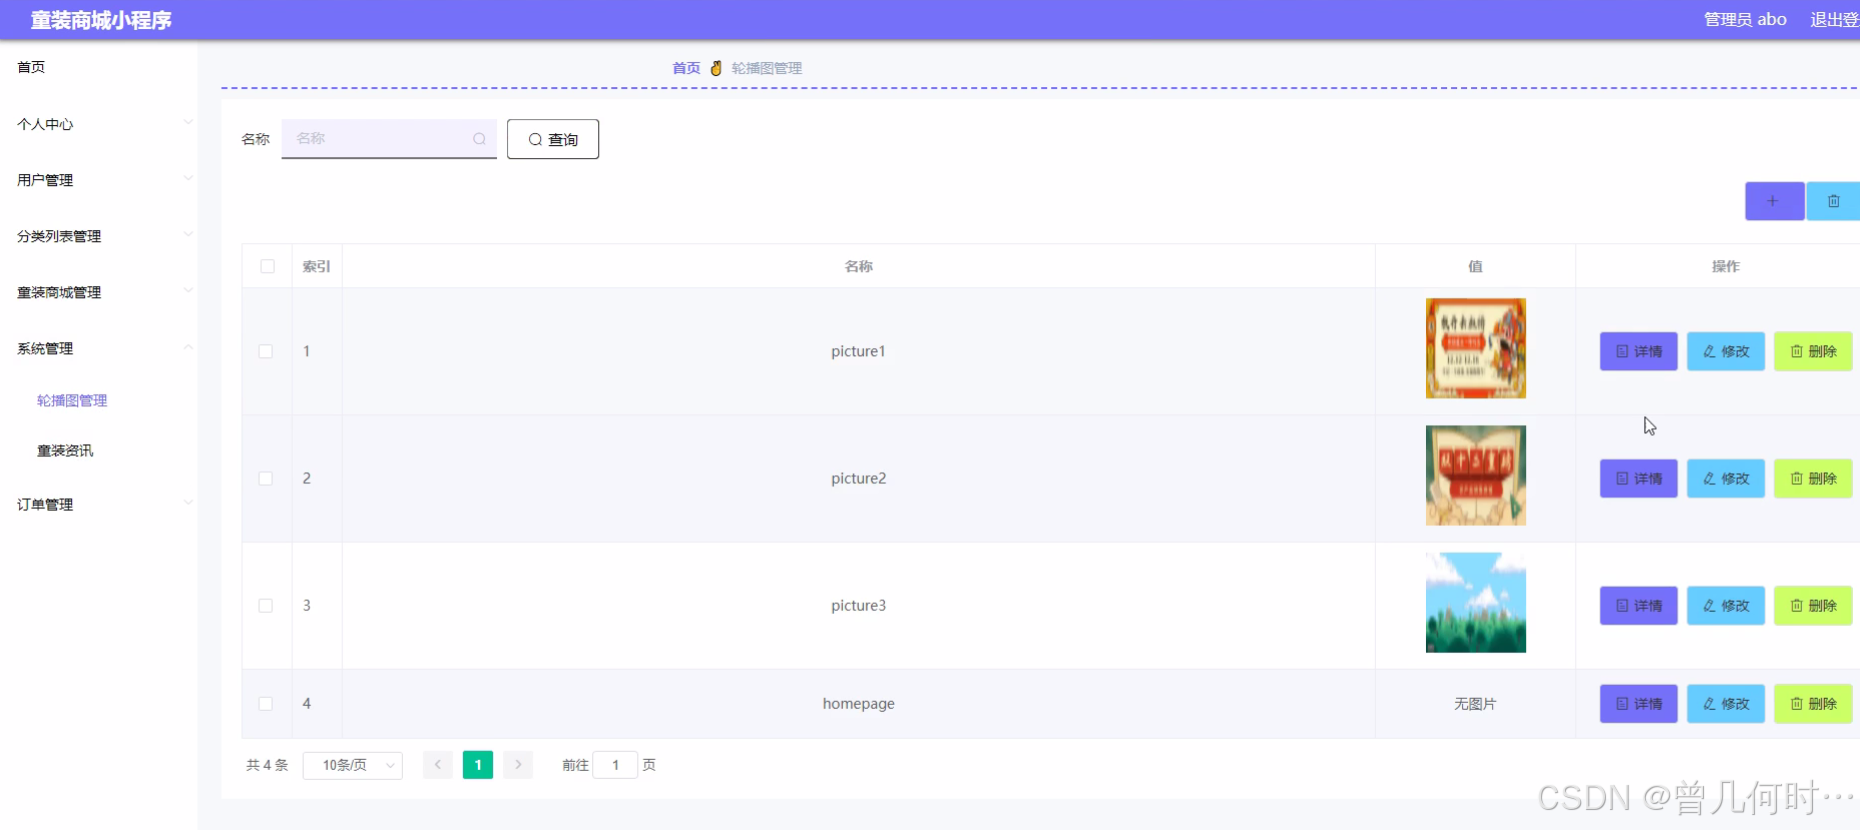1860x830 pixels.
Task: Check the homepage row checkbox
Action: (x=266, y=703)
